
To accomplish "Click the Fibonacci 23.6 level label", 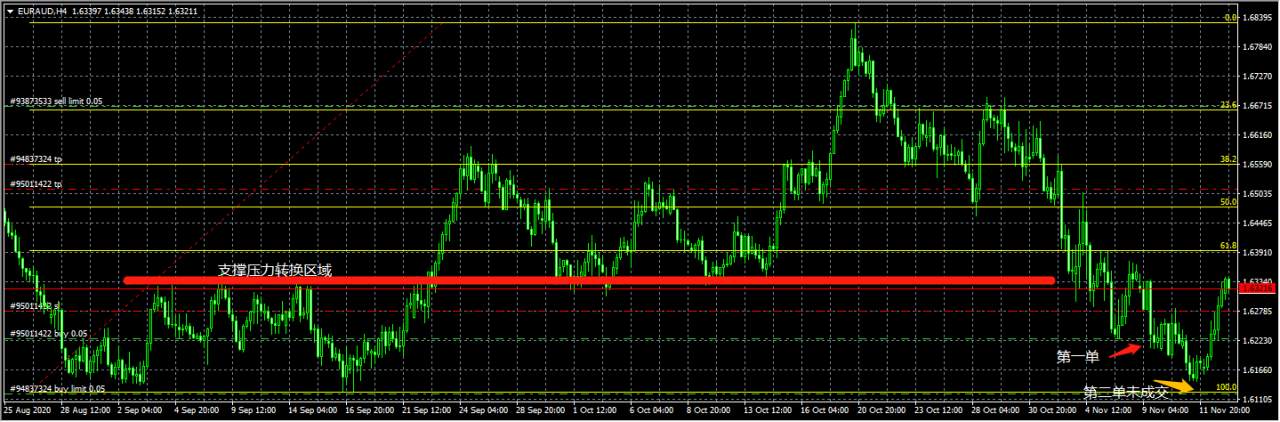I will (1229, 105).
